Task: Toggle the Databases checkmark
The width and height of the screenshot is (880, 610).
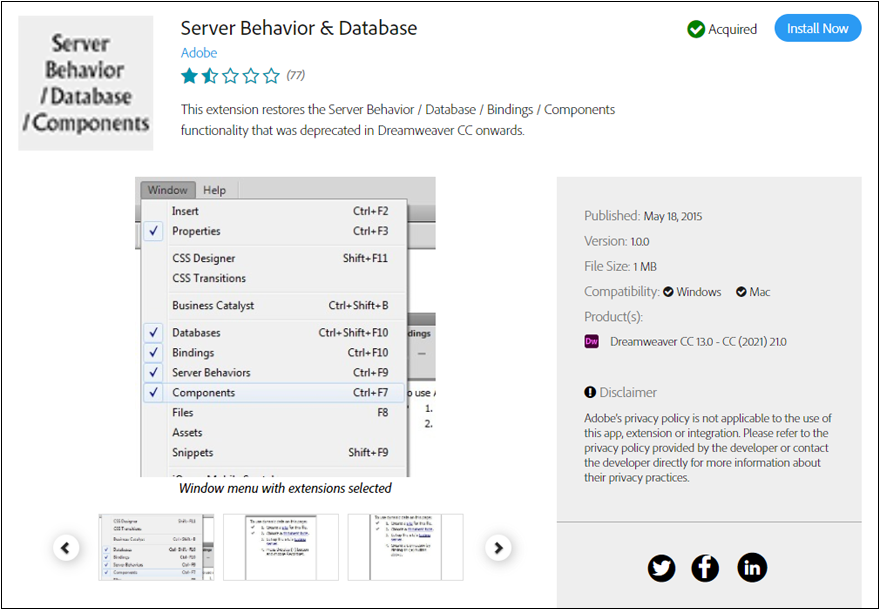Action: pyautogui.click(x=153, y=332)
